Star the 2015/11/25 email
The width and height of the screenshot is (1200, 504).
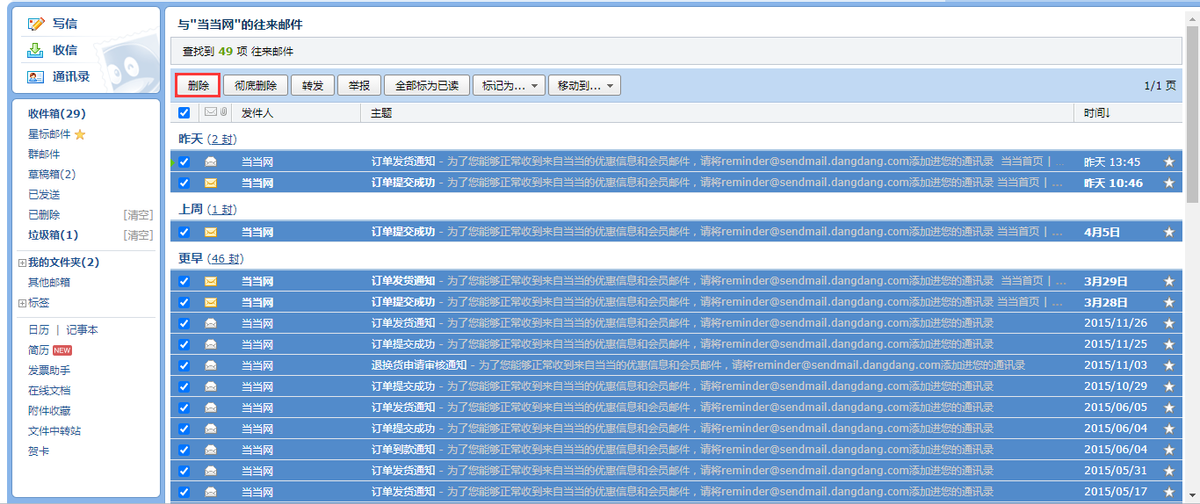(x=1169, y=344)
